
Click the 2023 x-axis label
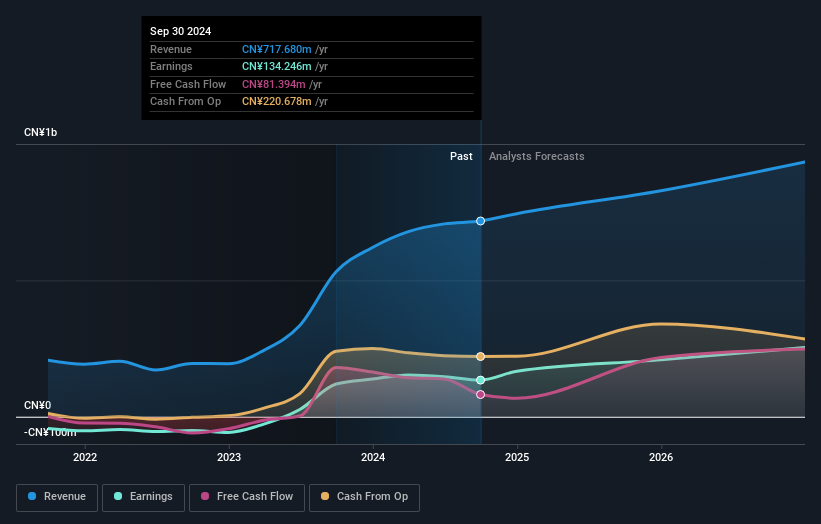coord(229,457)
